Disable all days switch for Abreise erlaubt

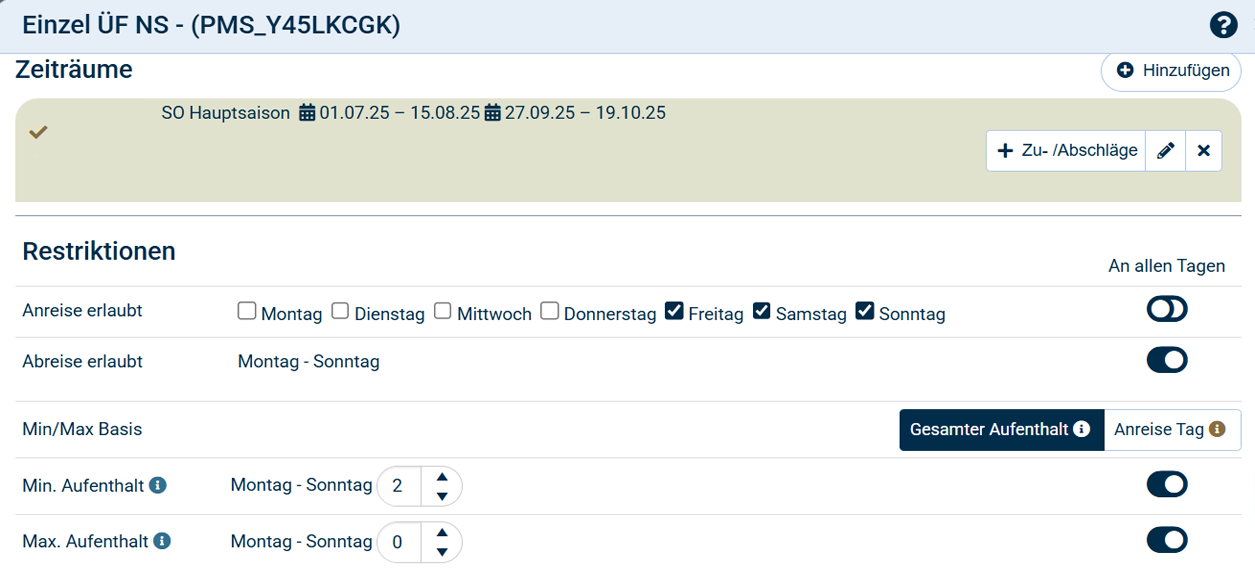(x=1166, y=360)
